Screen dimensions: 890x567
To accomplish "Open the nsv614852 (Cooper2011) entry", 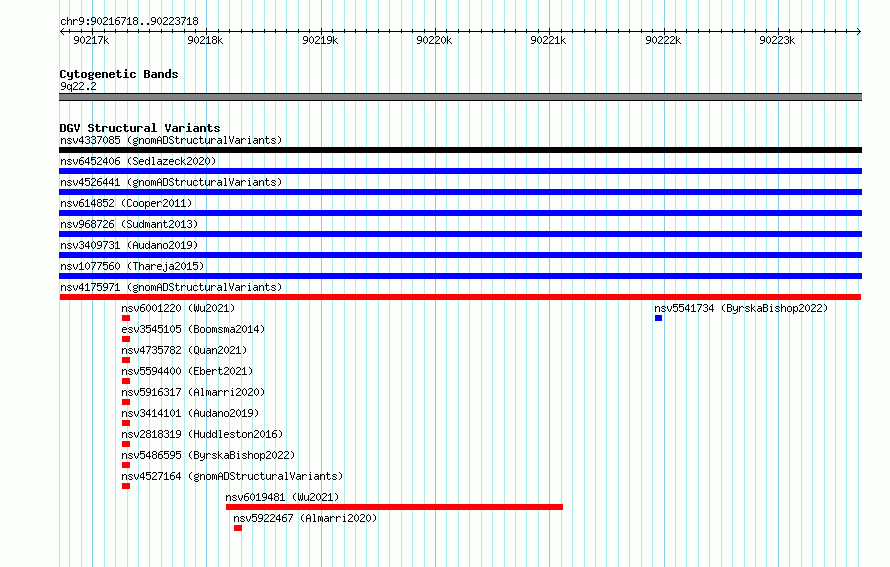I will click(x=126, y=203).
